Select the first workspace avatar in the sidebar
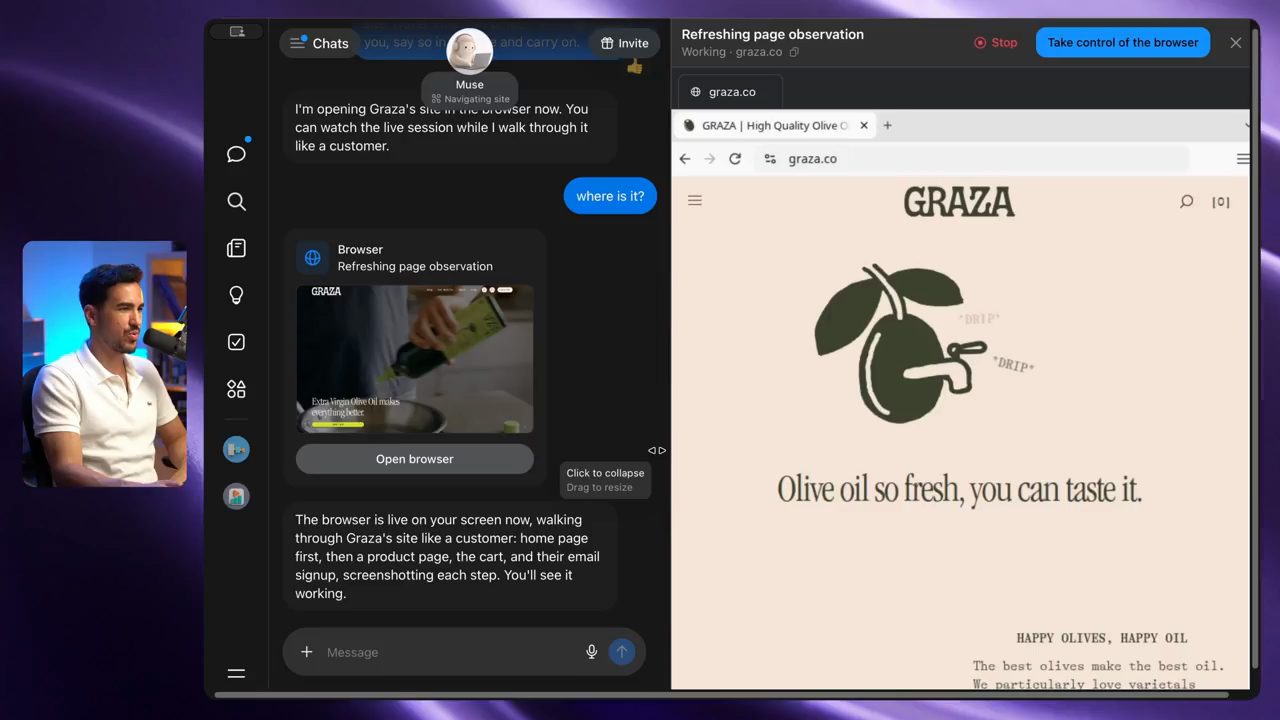The image size is (1280, 720). pyautogui.click(x=236, y=449)
